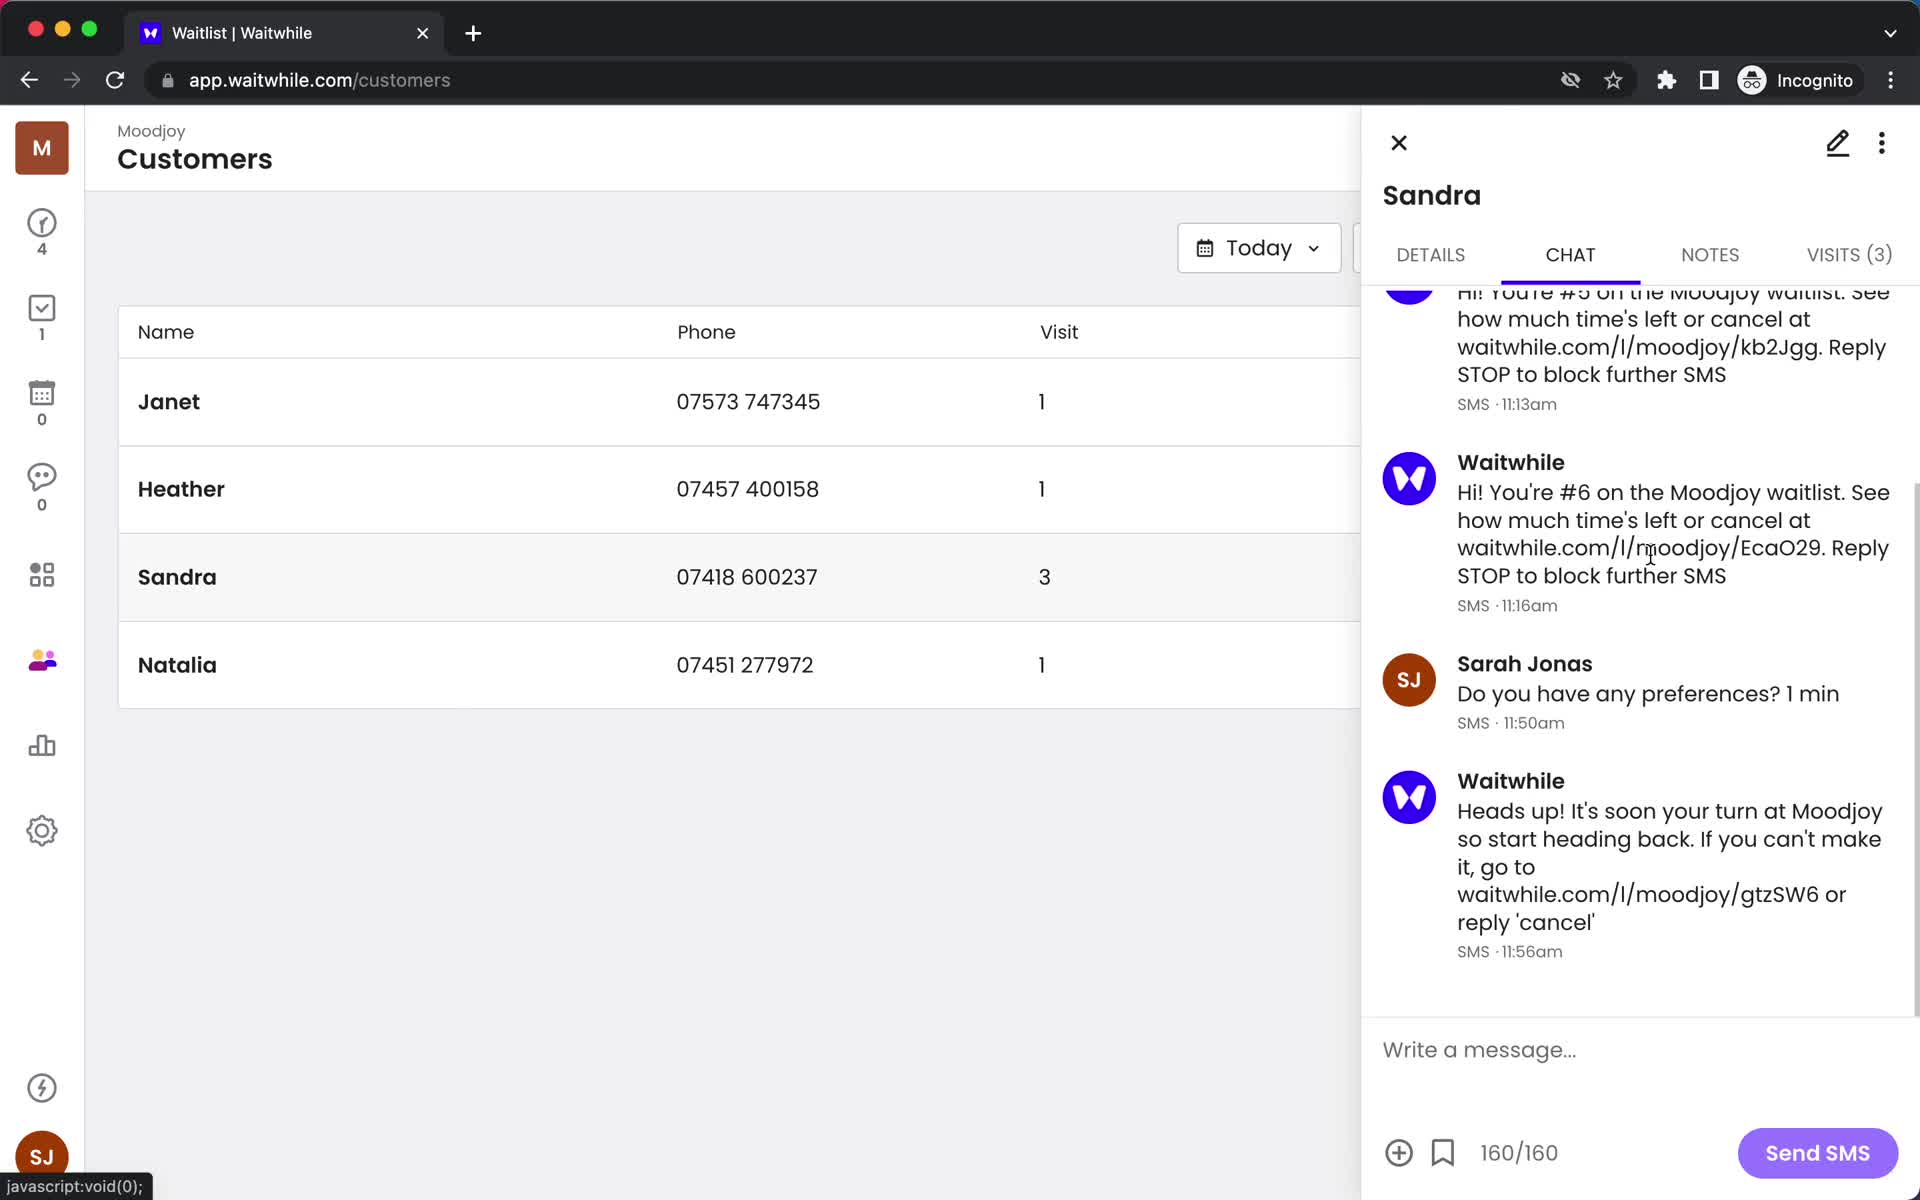Open the waitwhile.com/l/moodjoy/kb2Jgg link
This screenshot has height=1200, width=1920.
[x=1639, y=347]
